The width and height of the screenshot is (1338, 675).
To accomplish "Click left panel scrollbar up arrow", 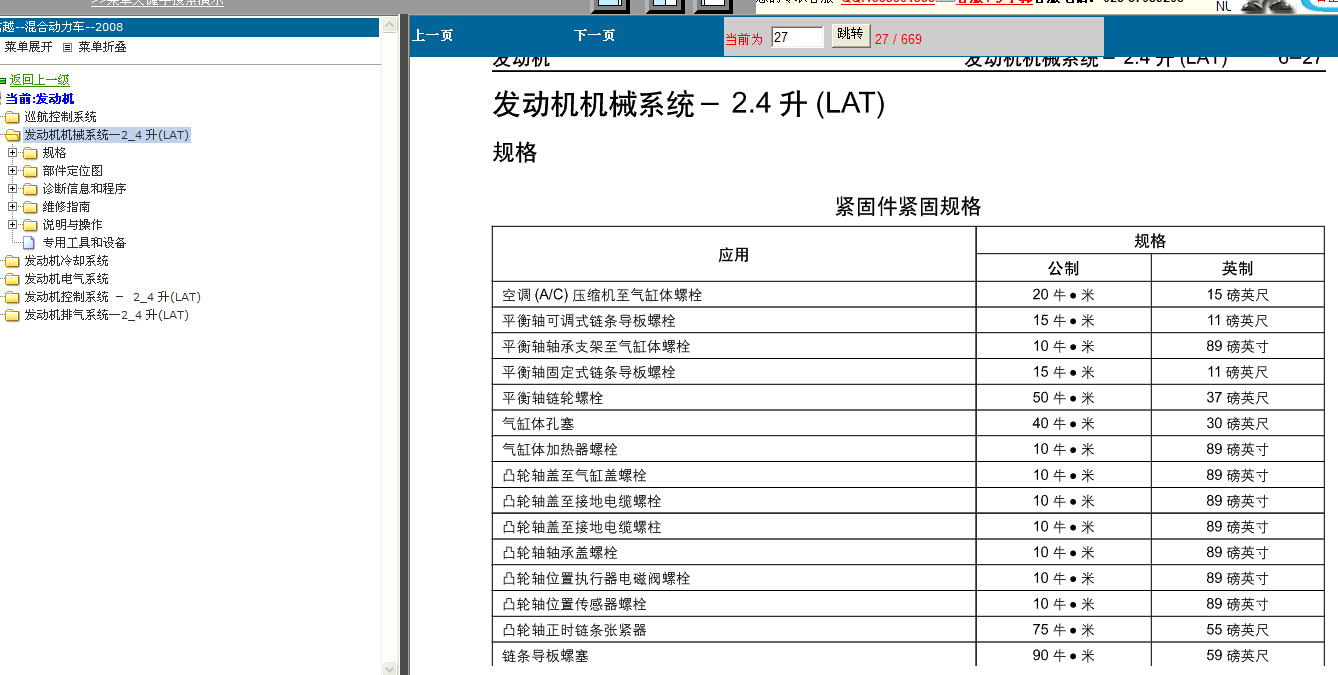I will tap(389, 23).
